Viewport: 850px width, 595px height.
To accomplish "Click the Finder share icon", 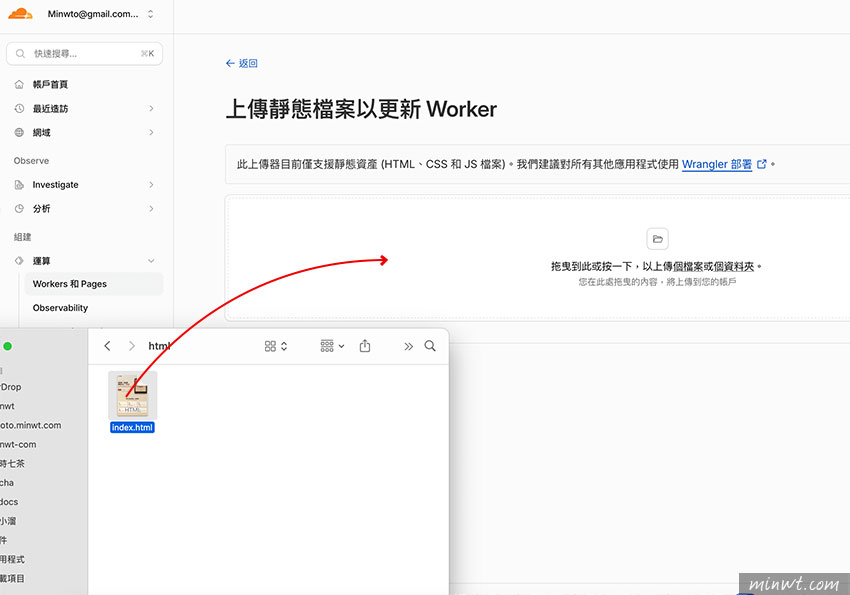I will tap(365, 346).
